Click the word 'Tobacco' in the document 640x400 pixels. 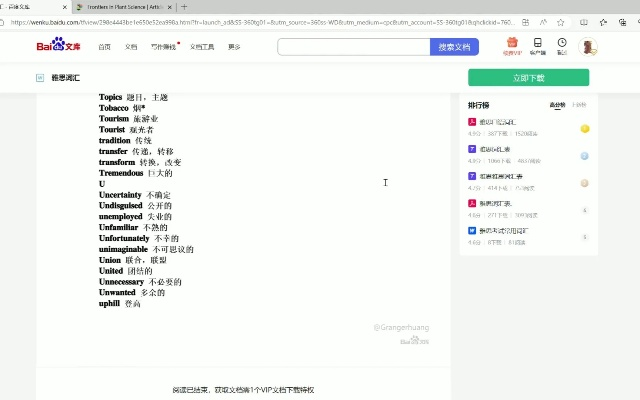click(113, 108)
